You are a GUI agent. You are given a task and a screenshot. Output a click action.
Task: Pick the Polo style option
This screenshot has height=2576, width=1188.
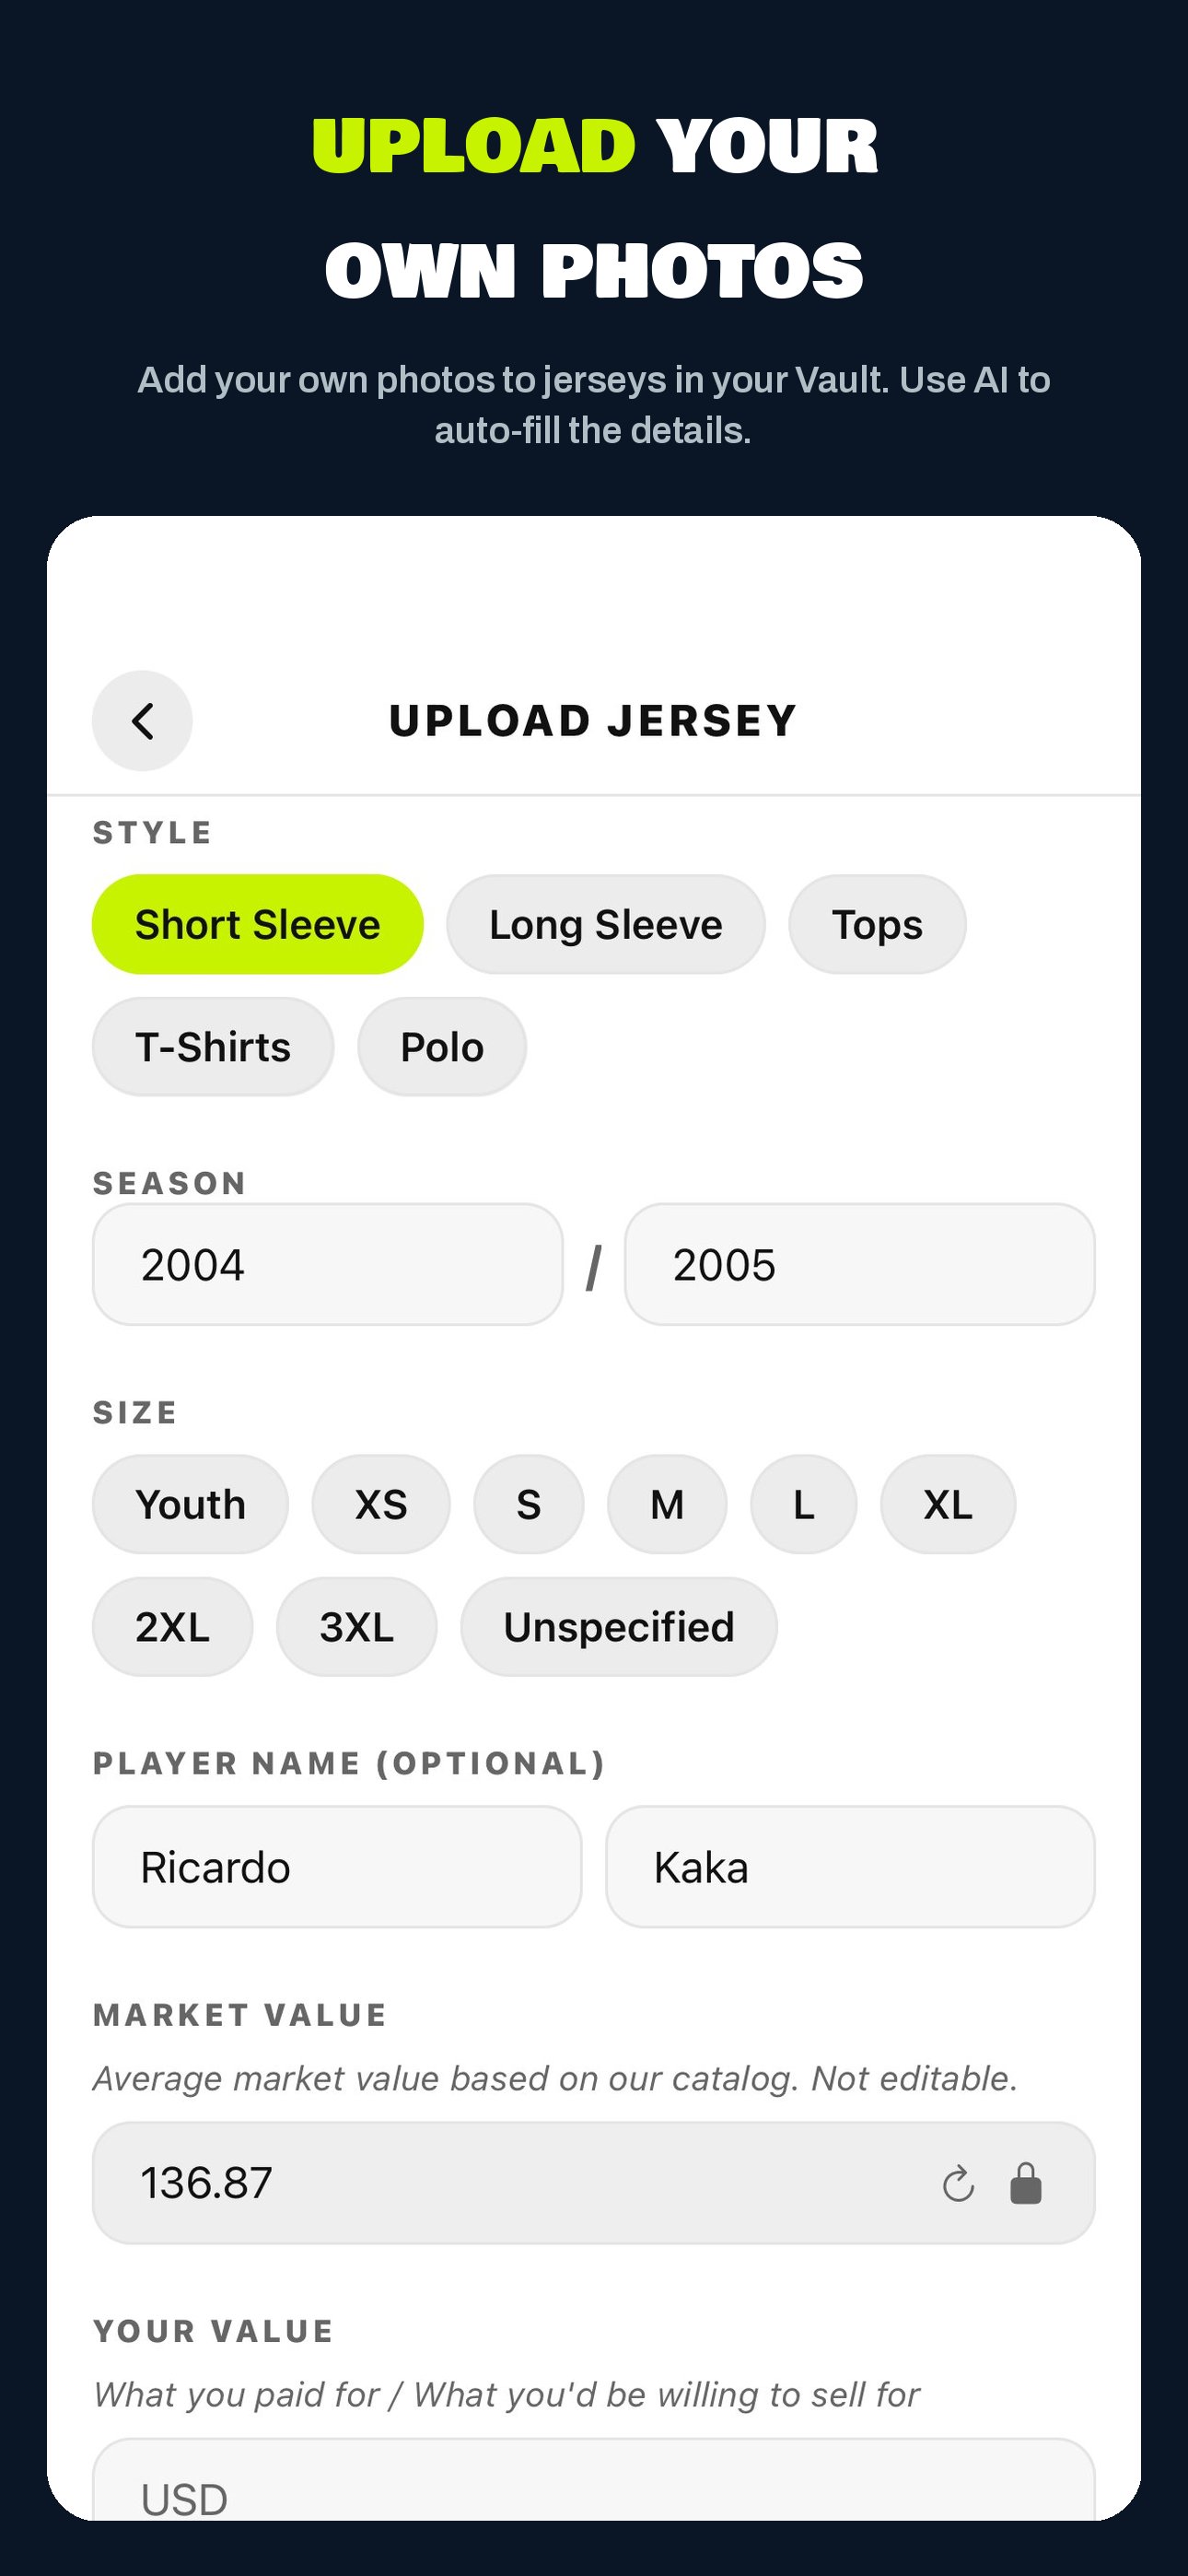click(x=442, y=1046)
